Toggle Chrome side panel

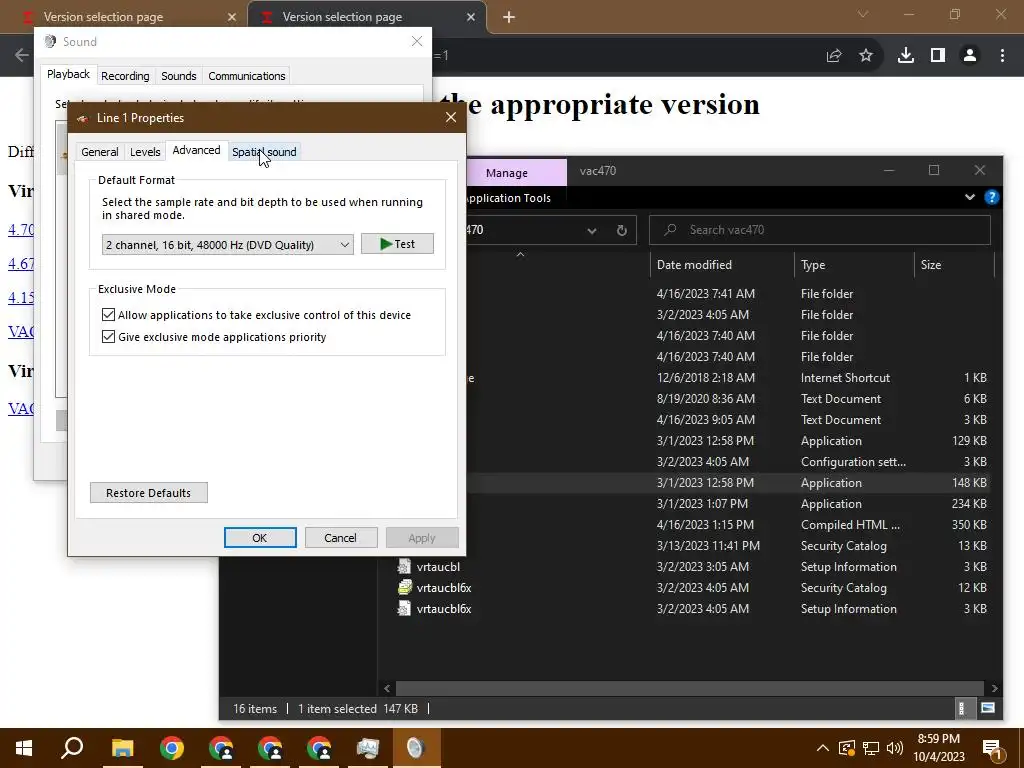tap(938, 56)
